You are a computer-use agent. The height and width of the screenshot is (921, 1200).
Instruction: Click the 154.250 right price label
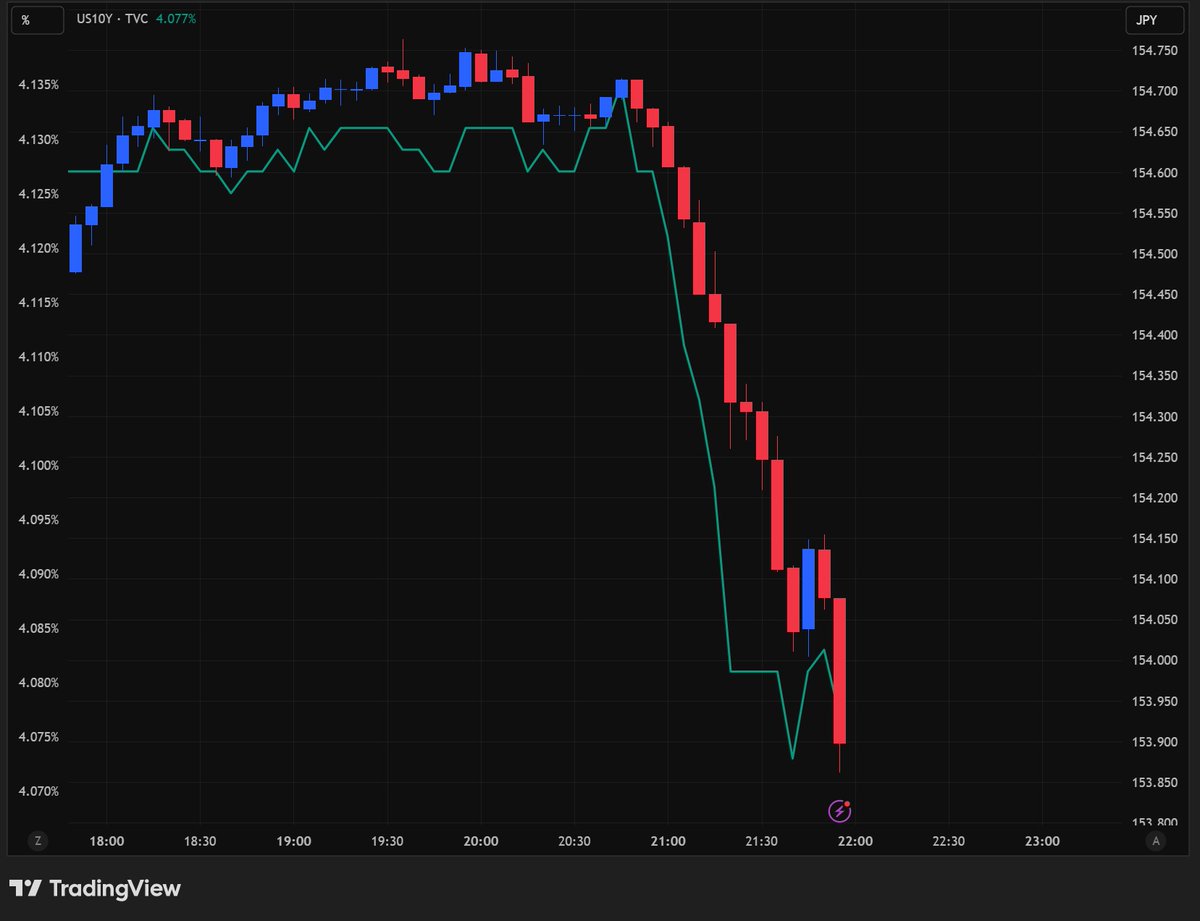point(1154,457)
